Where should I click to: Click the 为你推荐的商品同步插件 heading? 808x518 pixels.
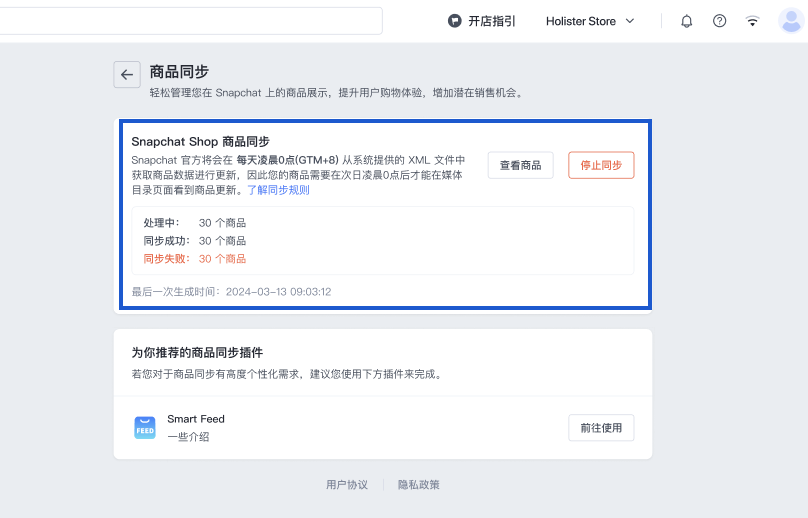pos(197,353)
